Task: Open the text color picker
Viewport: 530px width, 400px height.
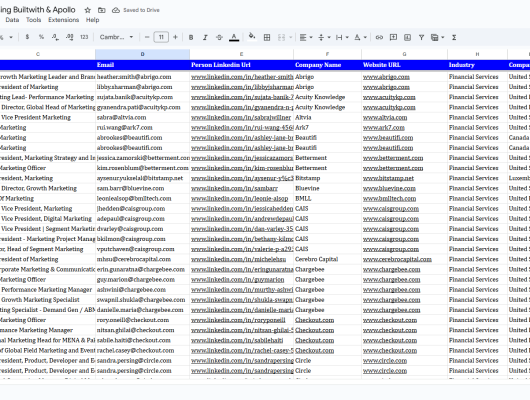Action: 234,37
